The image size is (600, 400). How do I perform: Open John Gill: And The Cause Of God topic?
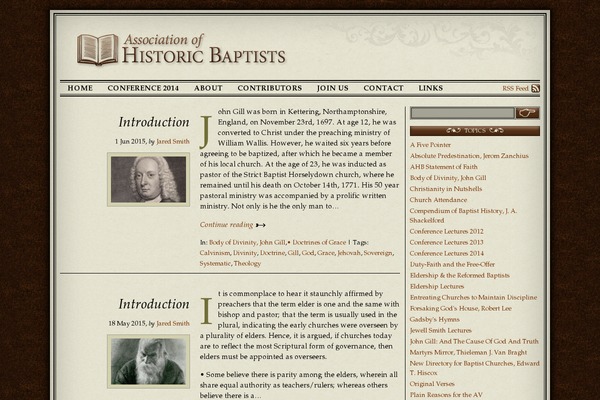[x=474, y=341]
